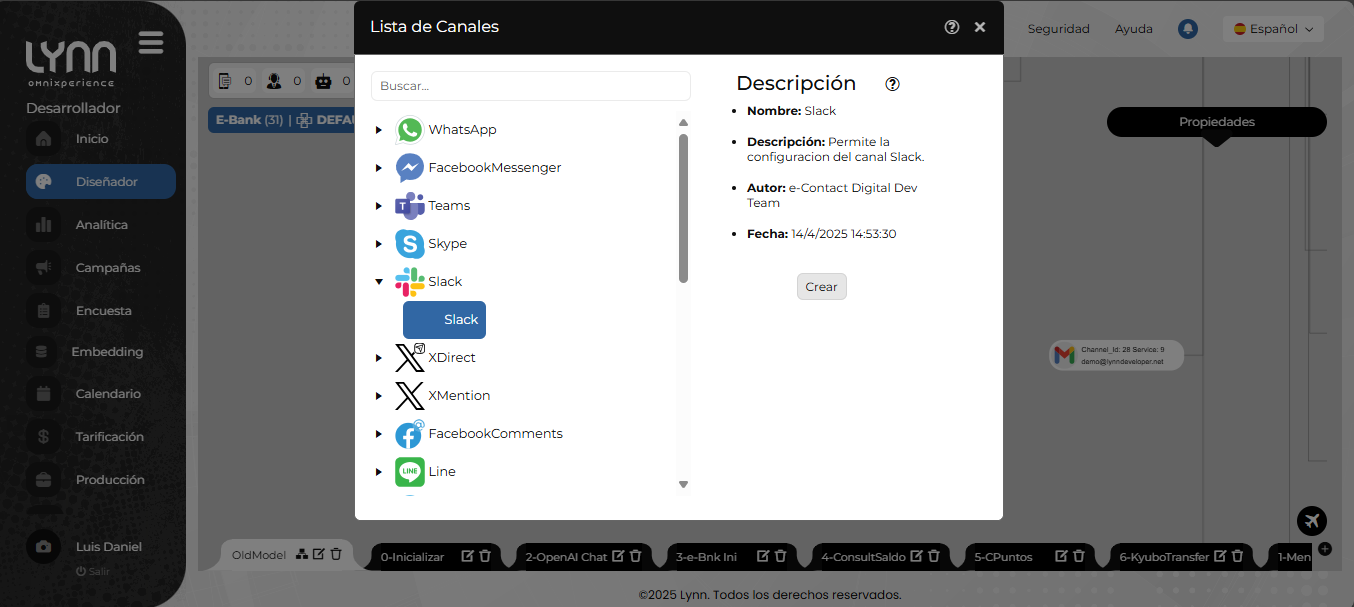
Task: Click the Teams channel icon
Action: tap(409, 206)
